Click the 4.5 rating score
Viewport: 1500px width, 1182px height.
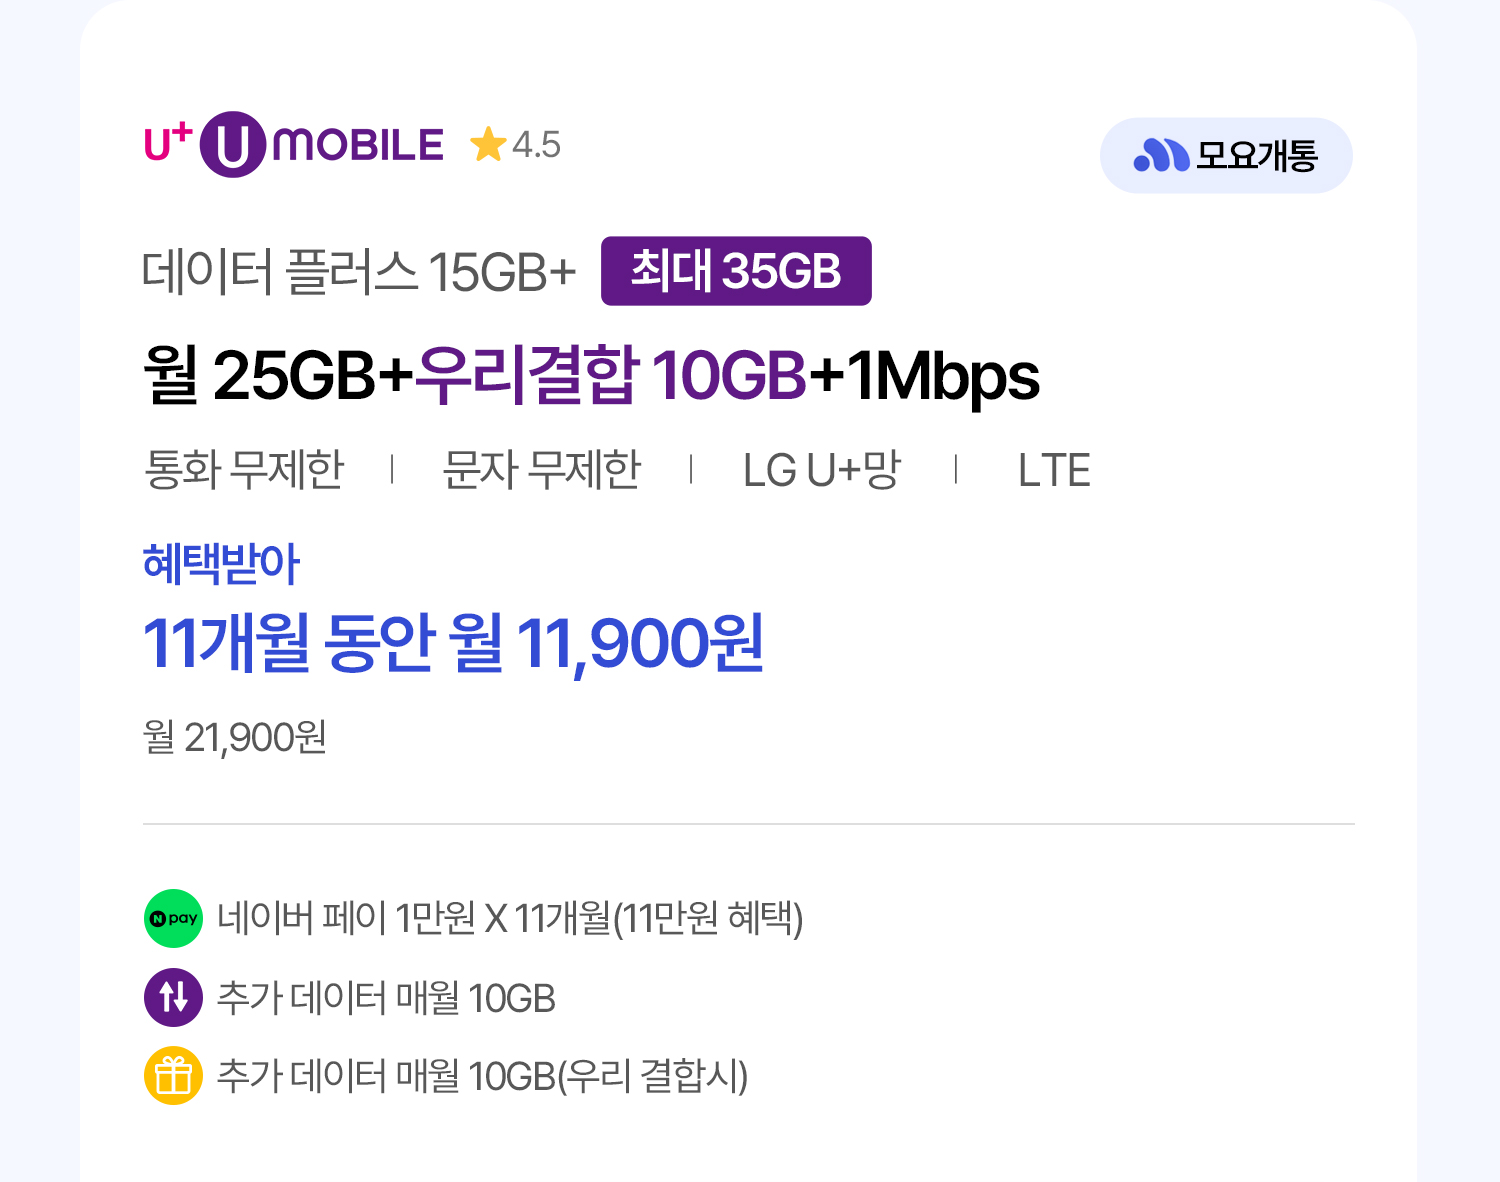point(537,145)
